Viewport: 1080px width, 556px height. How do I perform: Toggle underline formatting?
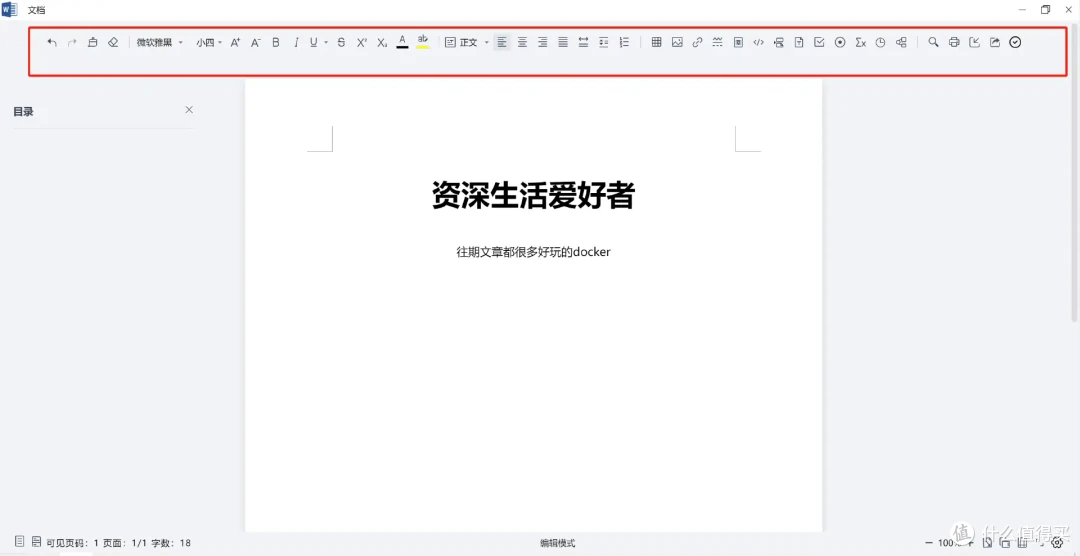314,43
